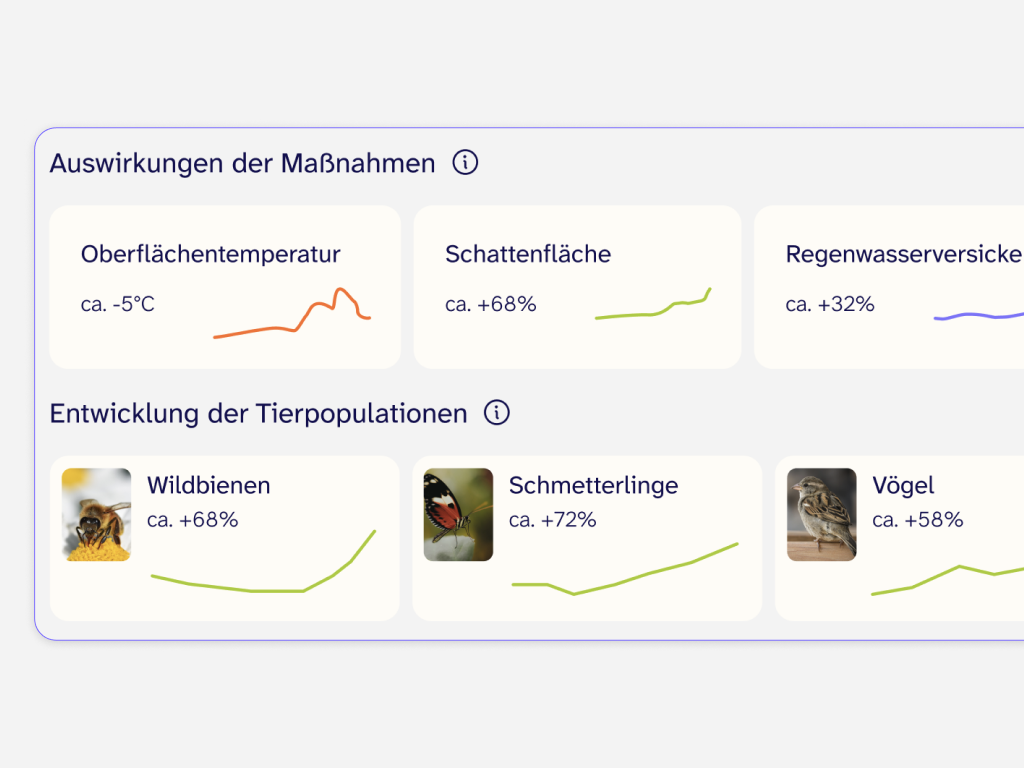The width and height of the screenshot is (1024, 768).
Task: Select the Schmetterlinge card title
Action: point(594,485)
